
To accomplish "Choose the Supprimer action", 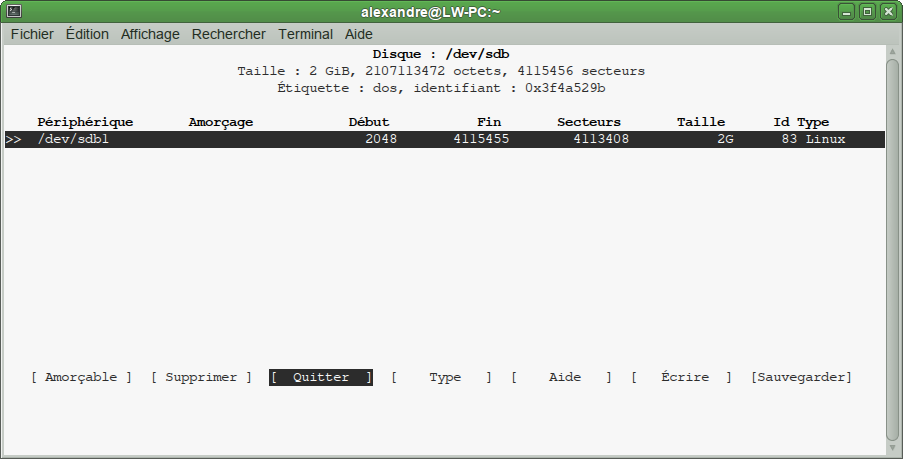I will [x=201, y=377].
